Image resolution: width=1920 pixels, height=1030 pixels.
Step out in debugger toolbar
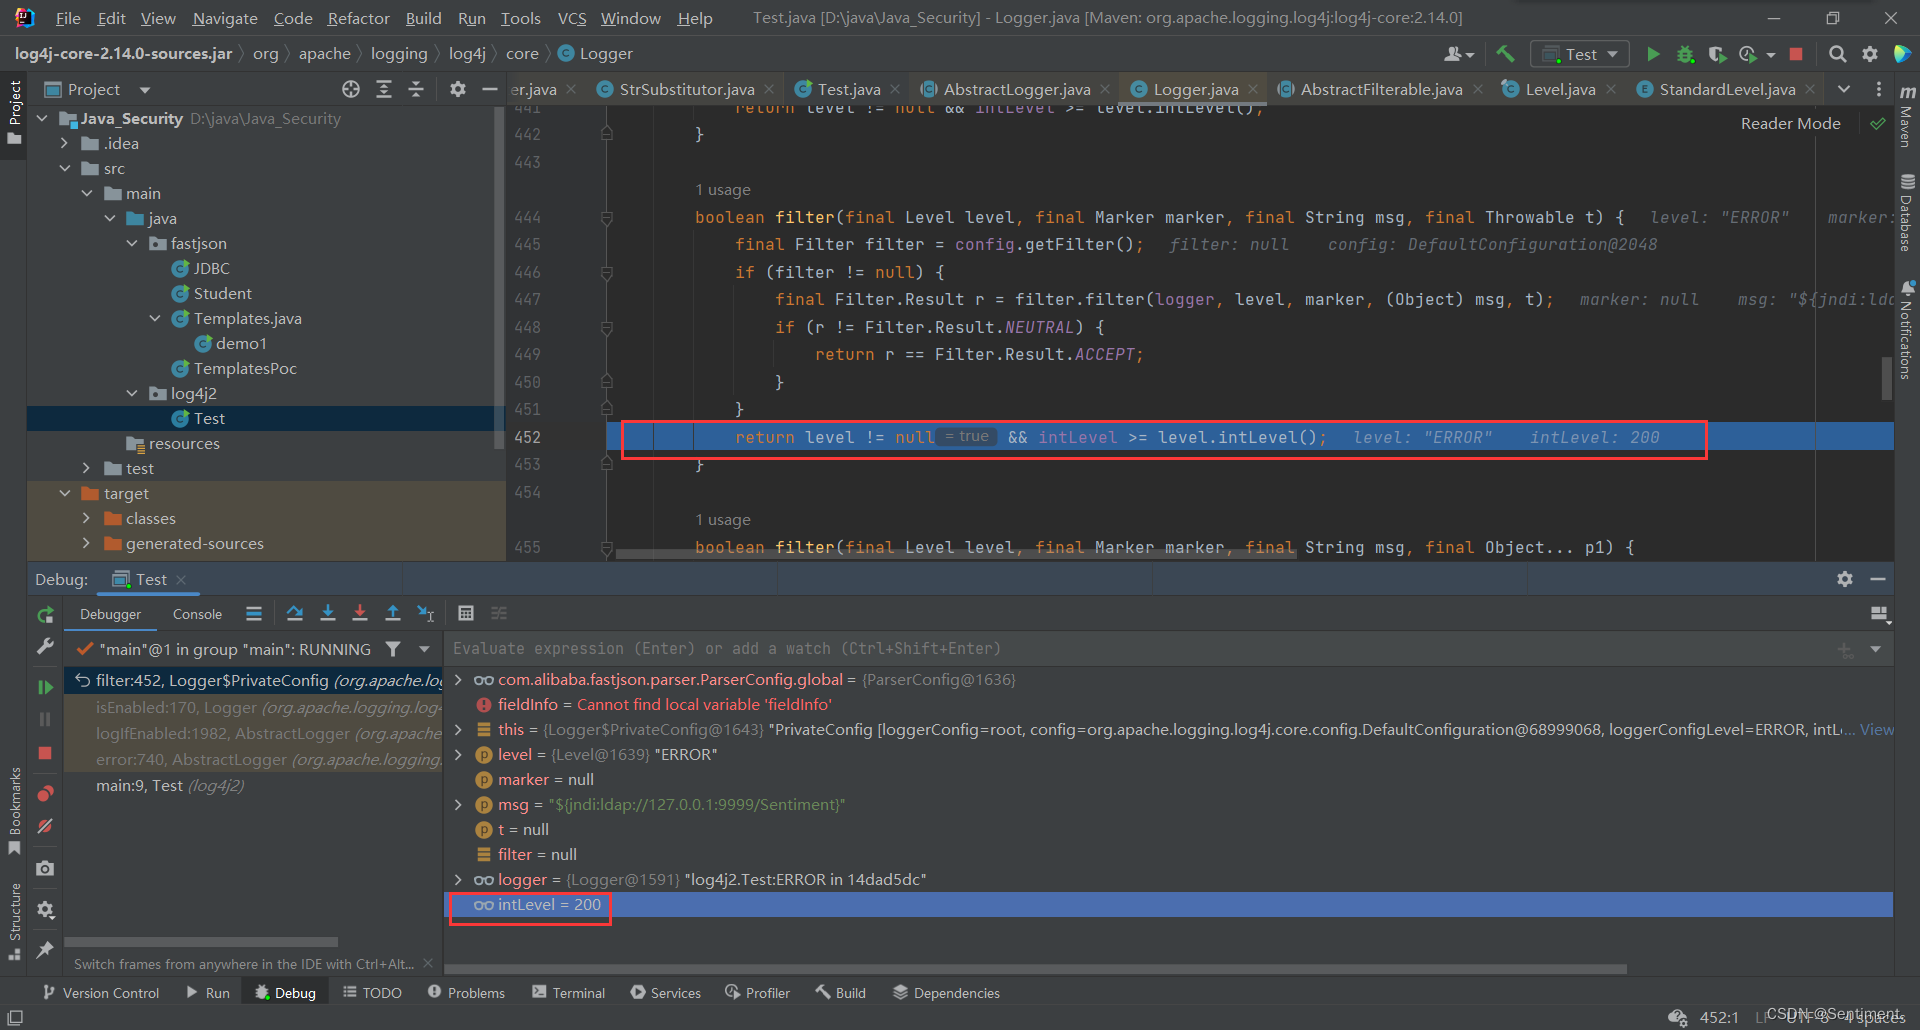coord(393,613)
